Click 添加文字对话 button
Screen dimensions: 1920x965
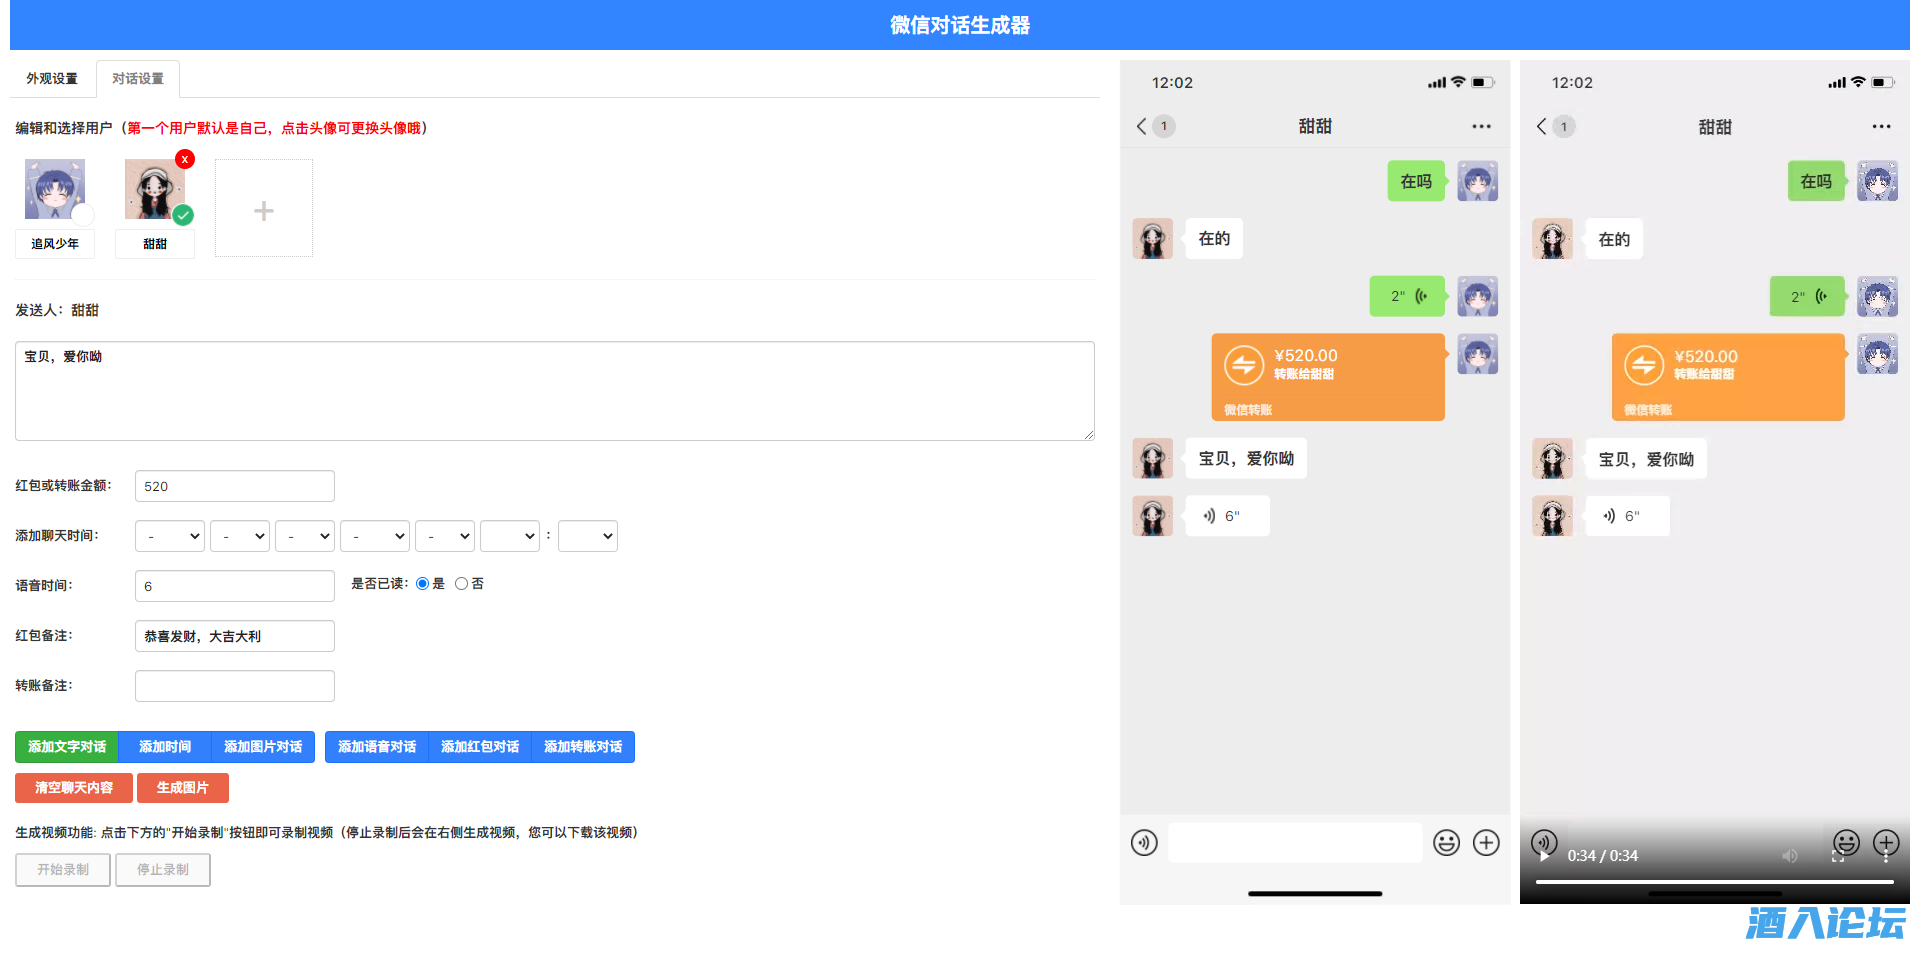(x=67, y=747)
